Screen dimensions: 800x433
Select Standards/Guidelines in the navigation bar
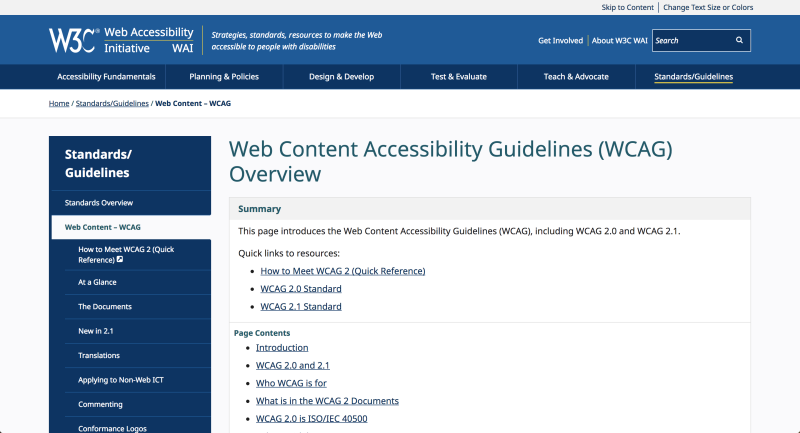pyautogui.click(x=693, y=77)
